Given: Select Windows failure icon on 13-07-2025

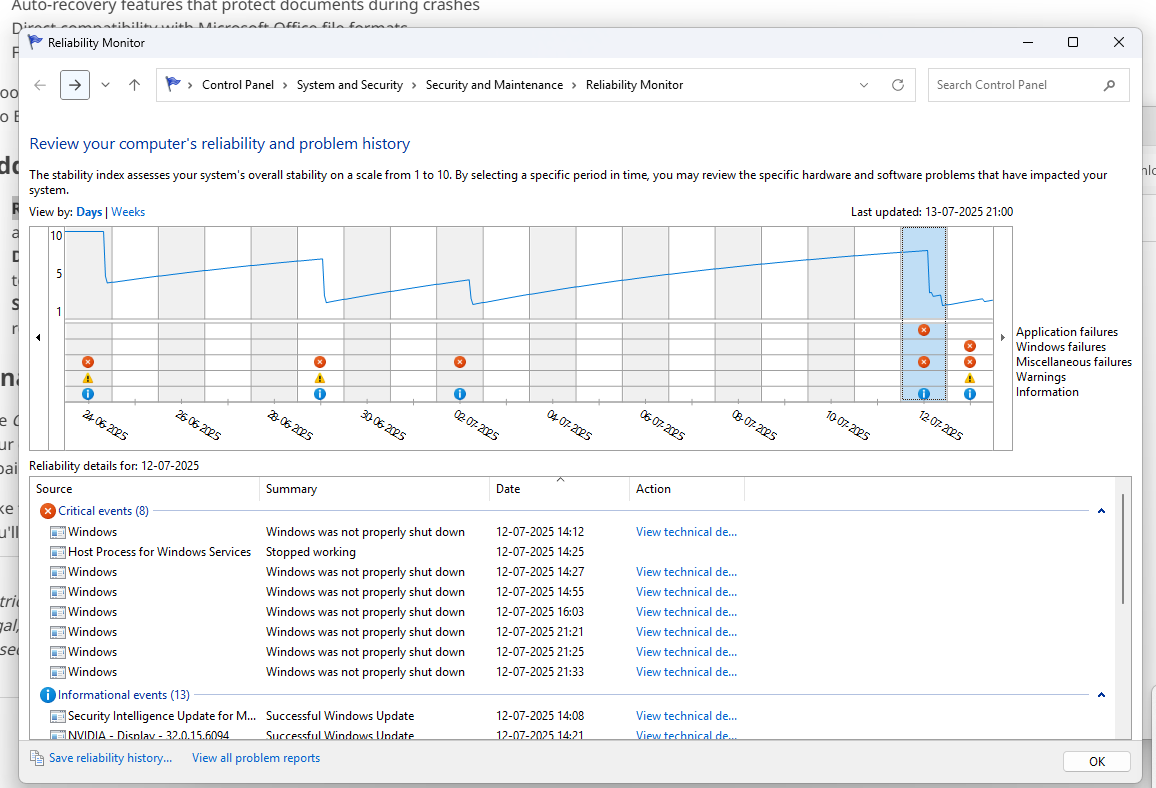Looking at the screenshot, I should pos(969,346).
